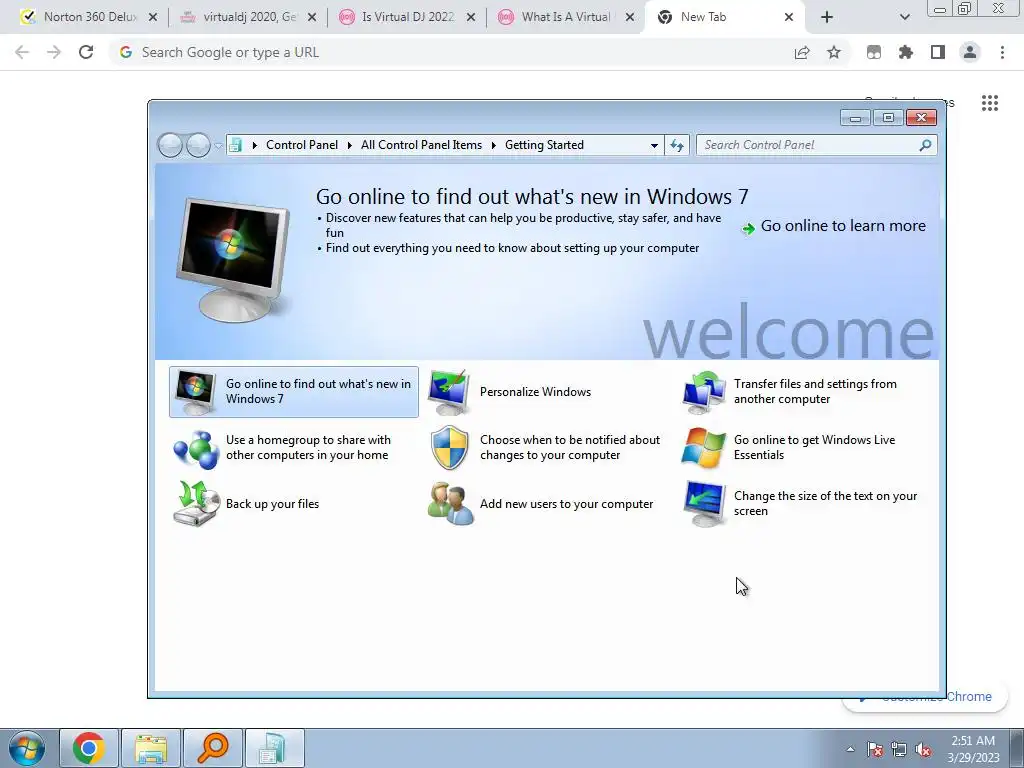Screen dimensions: 1024x768
Task: Close the Norton 360 Deluxe tab
Action: (x=153, y=17)
